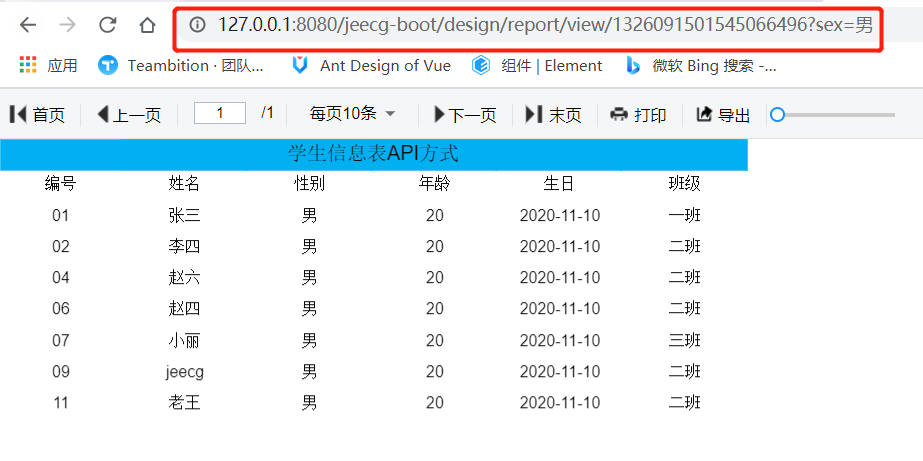Open the 应用 apps bookmark
This screenshot has height=461, width=923.
pos(48,65)
